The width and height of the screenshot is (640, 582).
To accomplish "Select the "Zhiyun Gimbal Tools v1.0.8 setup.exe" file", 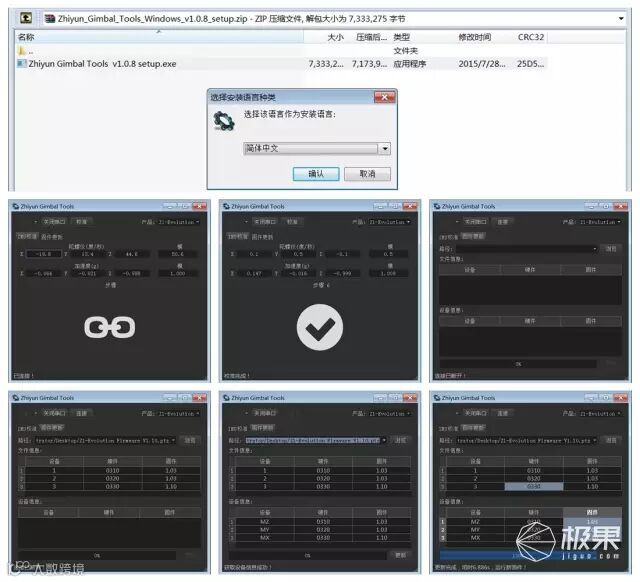I will (x=102, y=64).
